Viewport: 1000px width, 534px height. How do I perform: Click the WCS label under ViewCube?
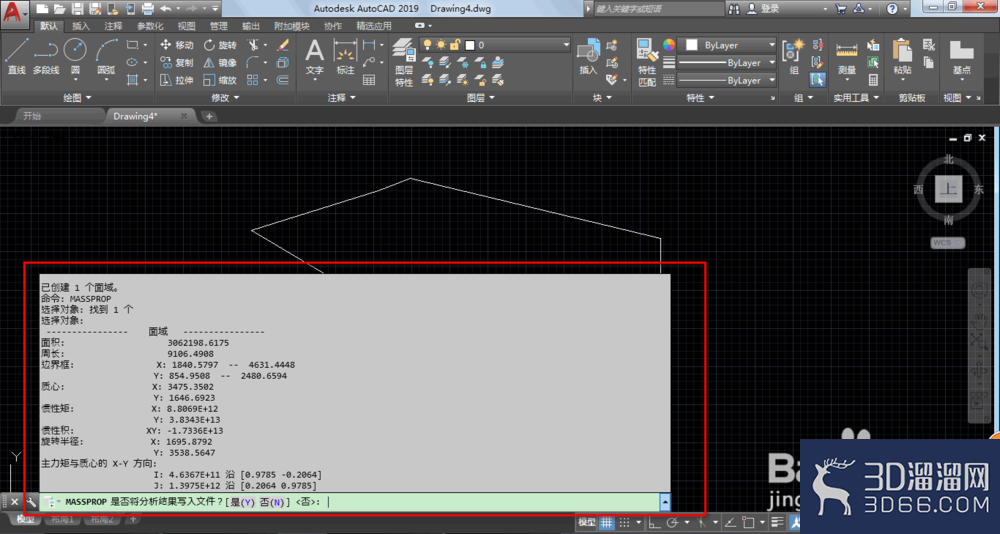[x=948, y=242]
